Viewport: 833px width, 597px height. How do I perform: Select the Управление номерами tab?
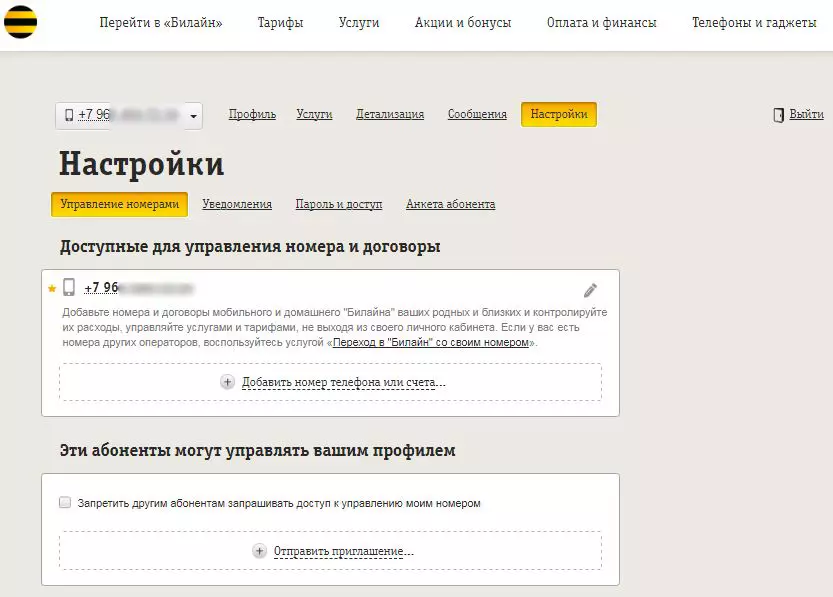[x=119, y=204]
